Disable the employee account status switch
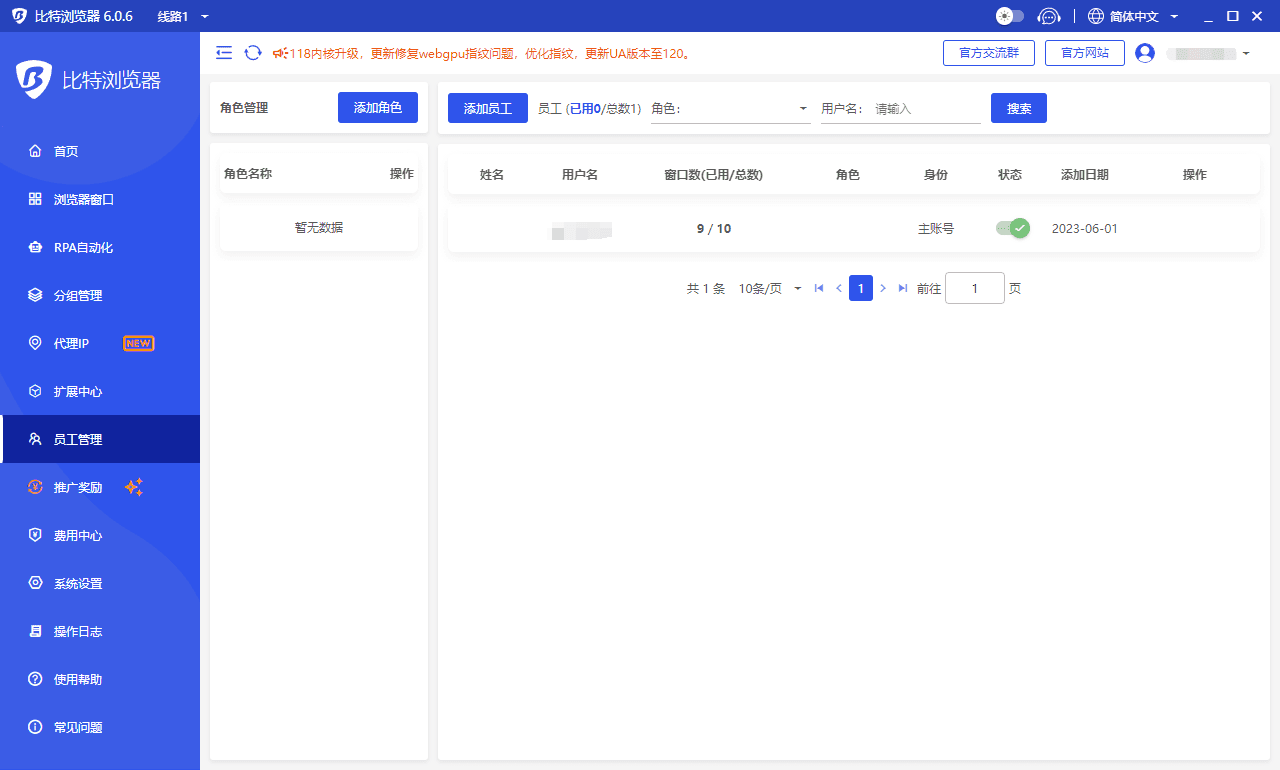Image resolution: width=1280 pixels, height=770 pixels. pyautogui.click(x=1011, y=228)
